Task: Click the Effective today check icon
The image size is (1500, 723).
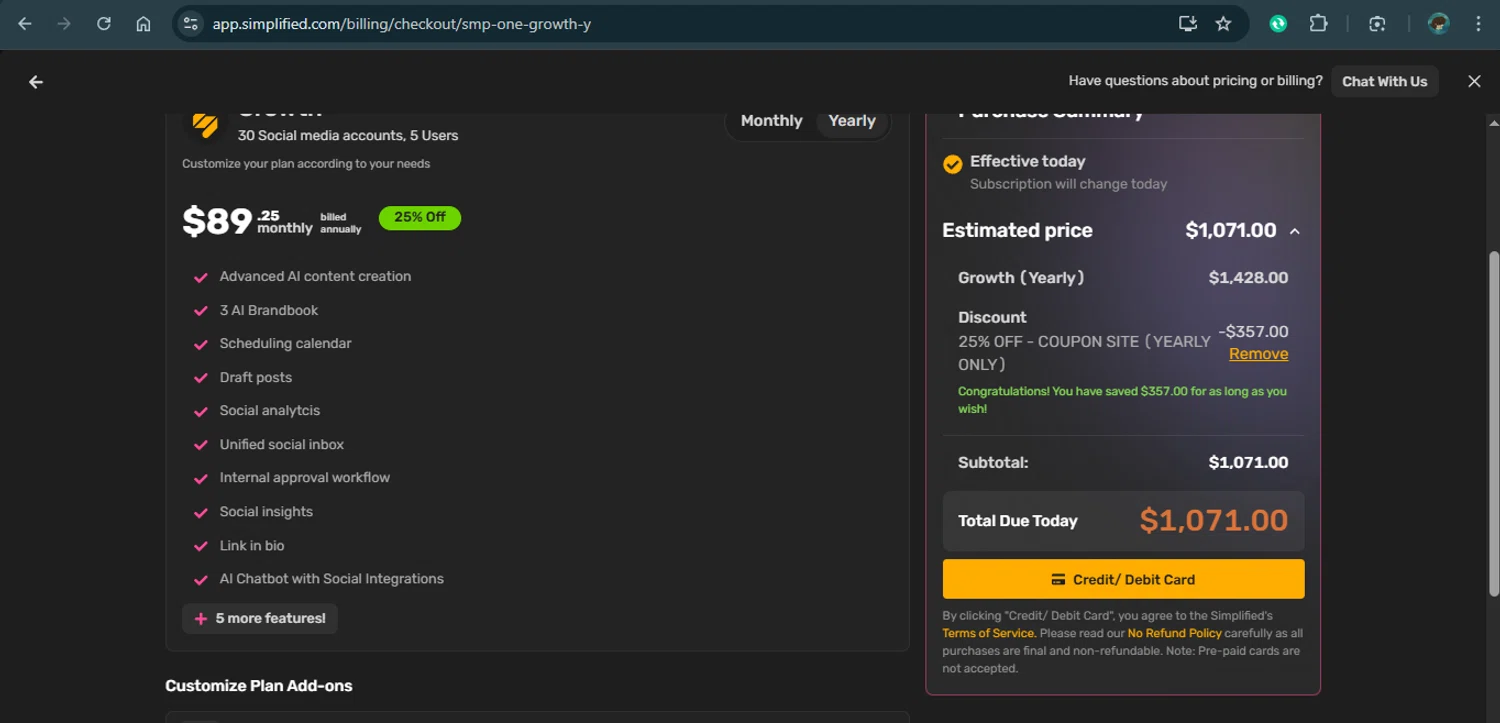Action: pos(953,164)
